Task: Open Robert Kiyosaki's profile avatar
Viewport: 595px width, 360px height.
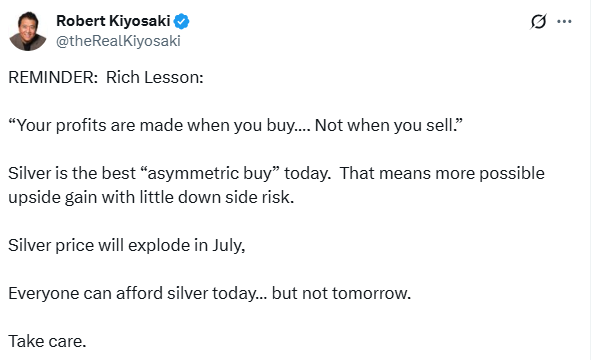Action: (28, 31)
